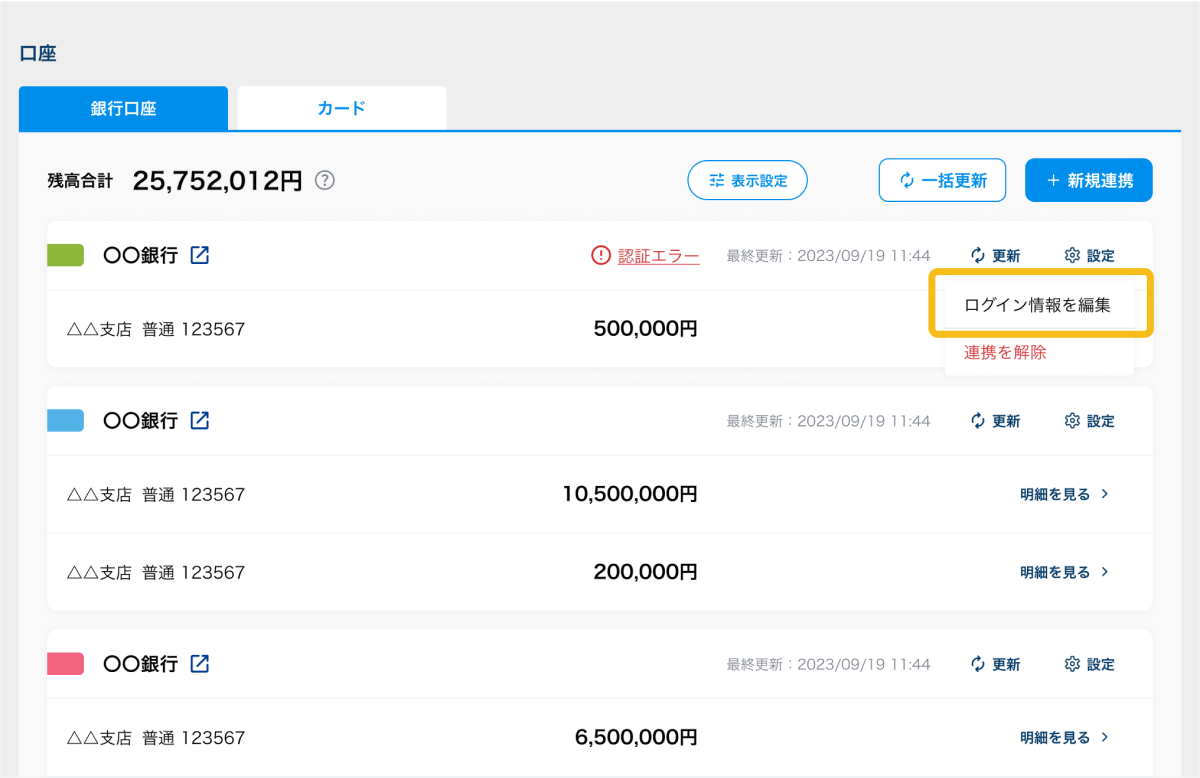Open 設定 gear for the blue bank
1200x778 pixels.
pyautogui.click(x=1089, y=421)
